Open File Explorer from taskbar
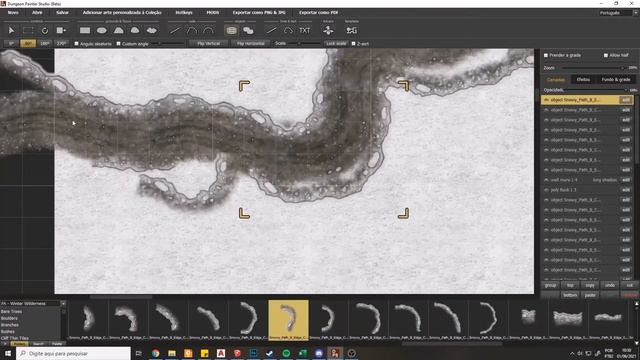The height and width of the screenshot is (360, 640). (172, 353)
